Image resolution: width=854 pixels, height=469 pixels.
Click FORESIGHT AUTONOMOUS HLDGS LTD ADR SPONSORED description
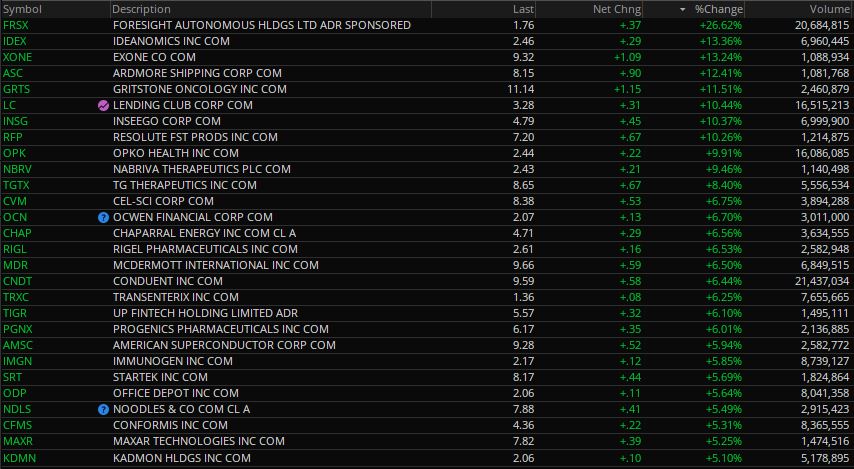262,25
